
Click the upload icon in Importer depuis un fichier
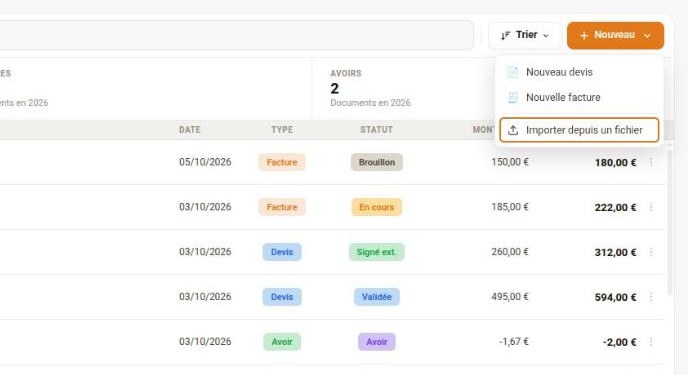513,130
